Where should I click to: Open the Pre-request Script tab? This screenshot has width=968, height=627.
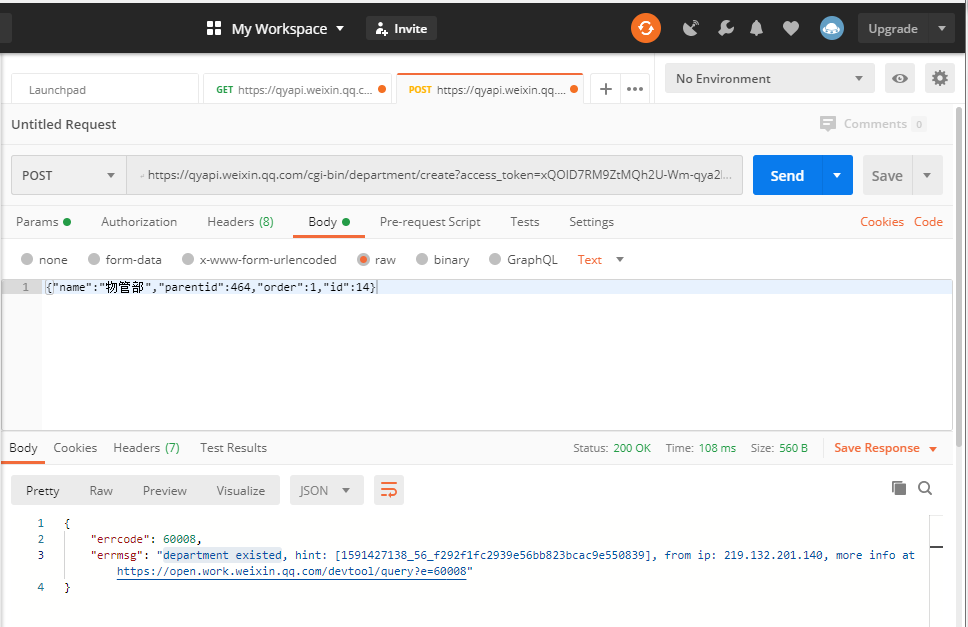430,222
